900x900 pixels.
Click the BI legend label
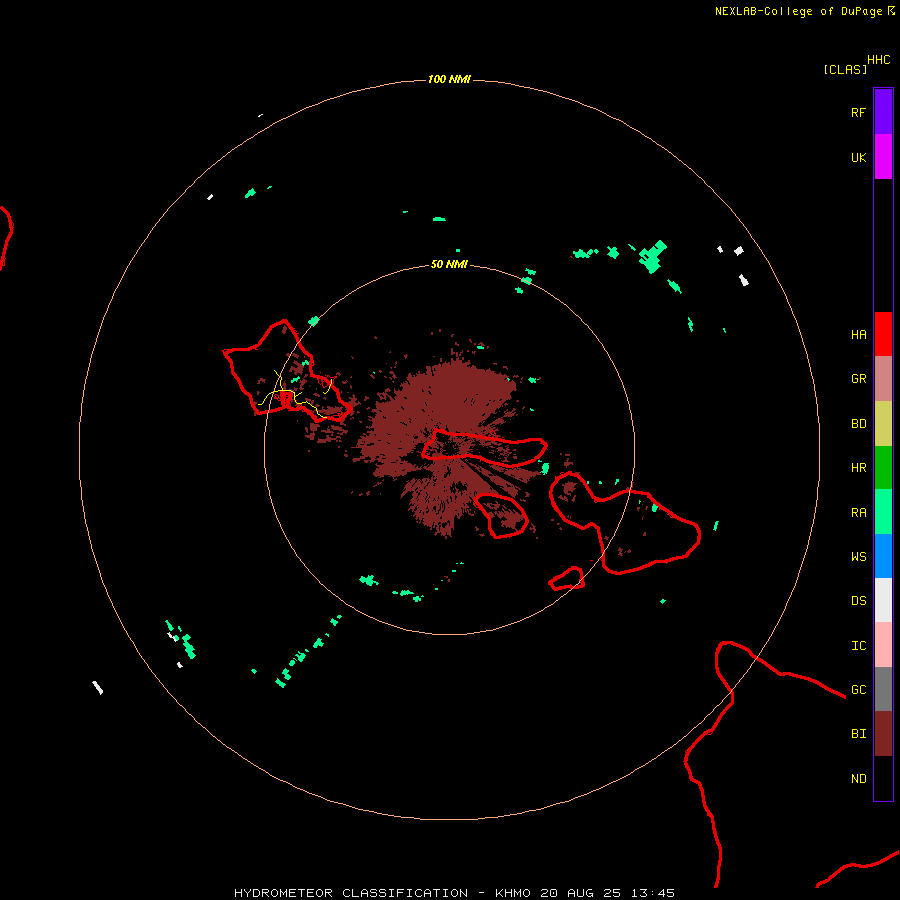(858, 734)
